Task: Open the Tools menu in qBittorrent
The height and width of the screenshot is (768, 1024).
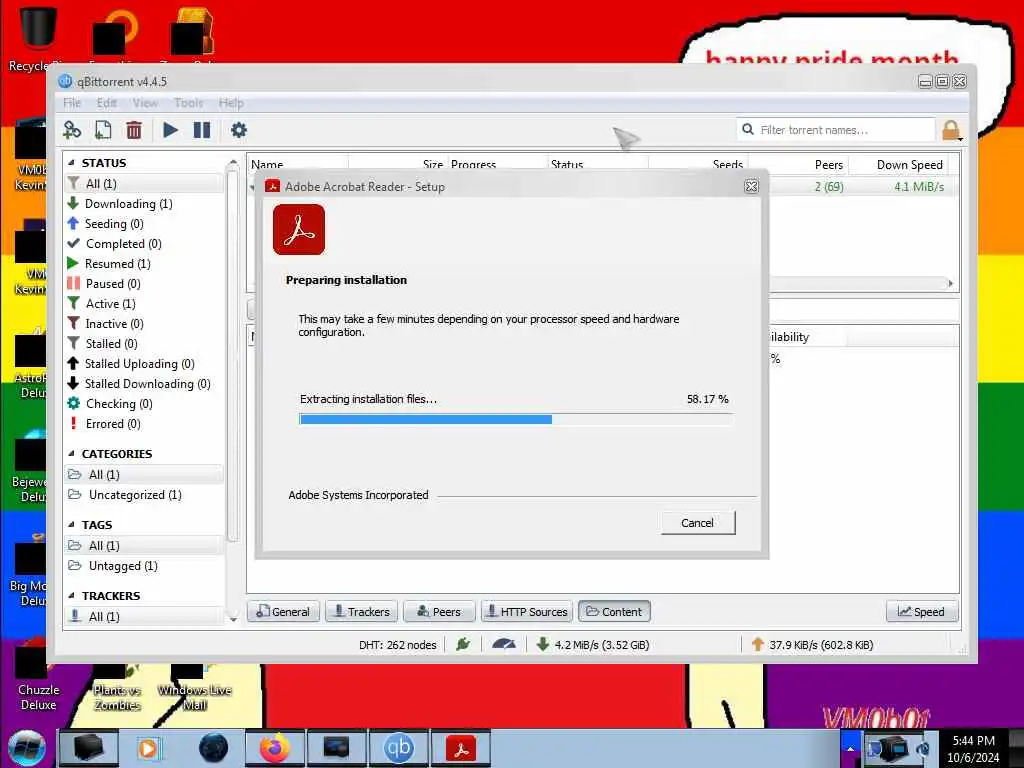Action: coord(189,103)
